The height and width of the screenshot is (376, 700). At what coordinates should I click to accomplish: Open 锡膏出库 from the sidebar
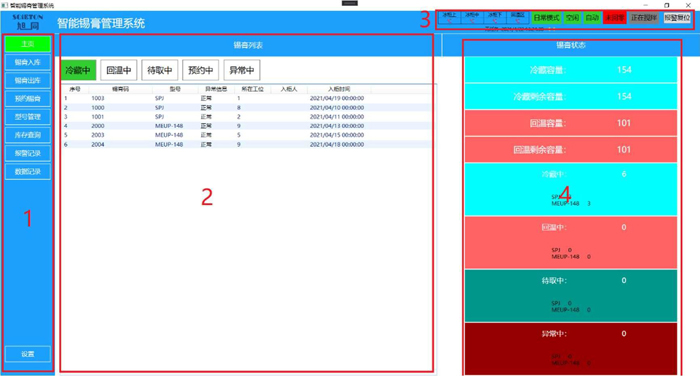click(28, 80)
